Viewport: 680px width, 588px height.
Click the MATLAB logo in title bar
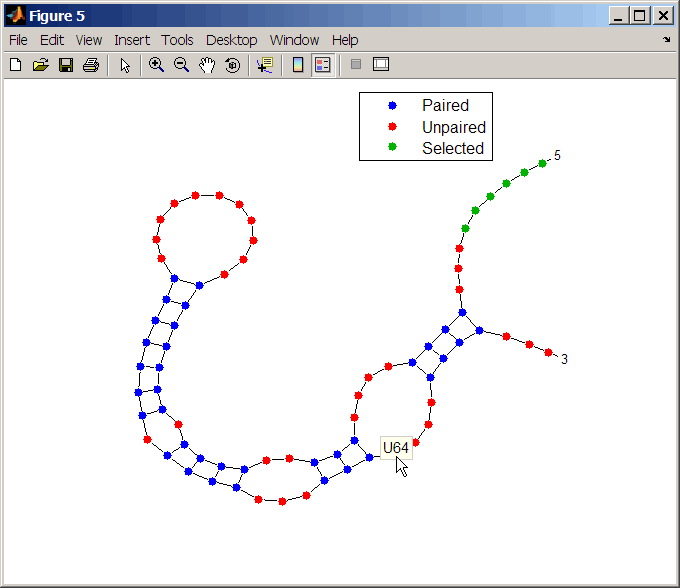click(16, 16)
